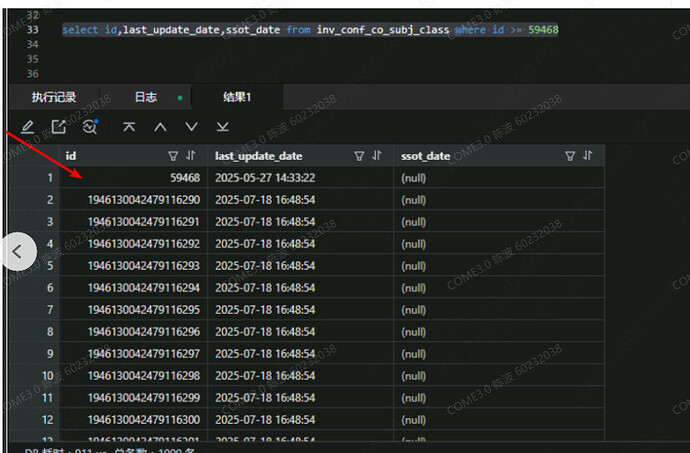The width and height of the screenshot is (690, 453).
Task: Select row number 2 header
Action: [x=34, y=200]
